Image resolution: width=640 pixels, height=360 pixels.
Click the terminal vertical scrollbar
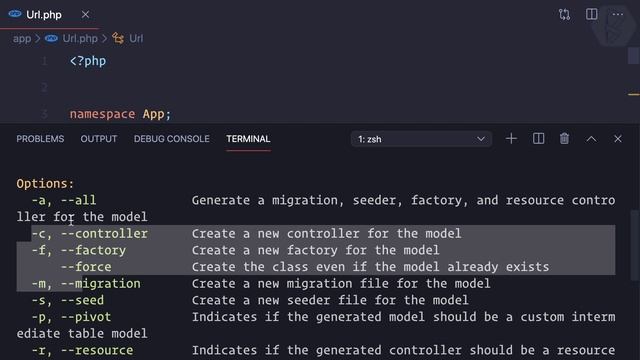click(x=635, y=245)
